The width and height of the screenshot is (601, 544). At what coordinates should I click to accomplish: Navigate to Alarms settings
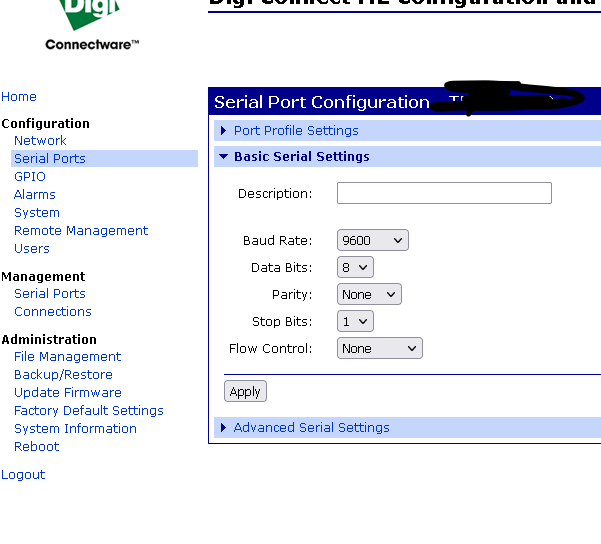(35, 195)
